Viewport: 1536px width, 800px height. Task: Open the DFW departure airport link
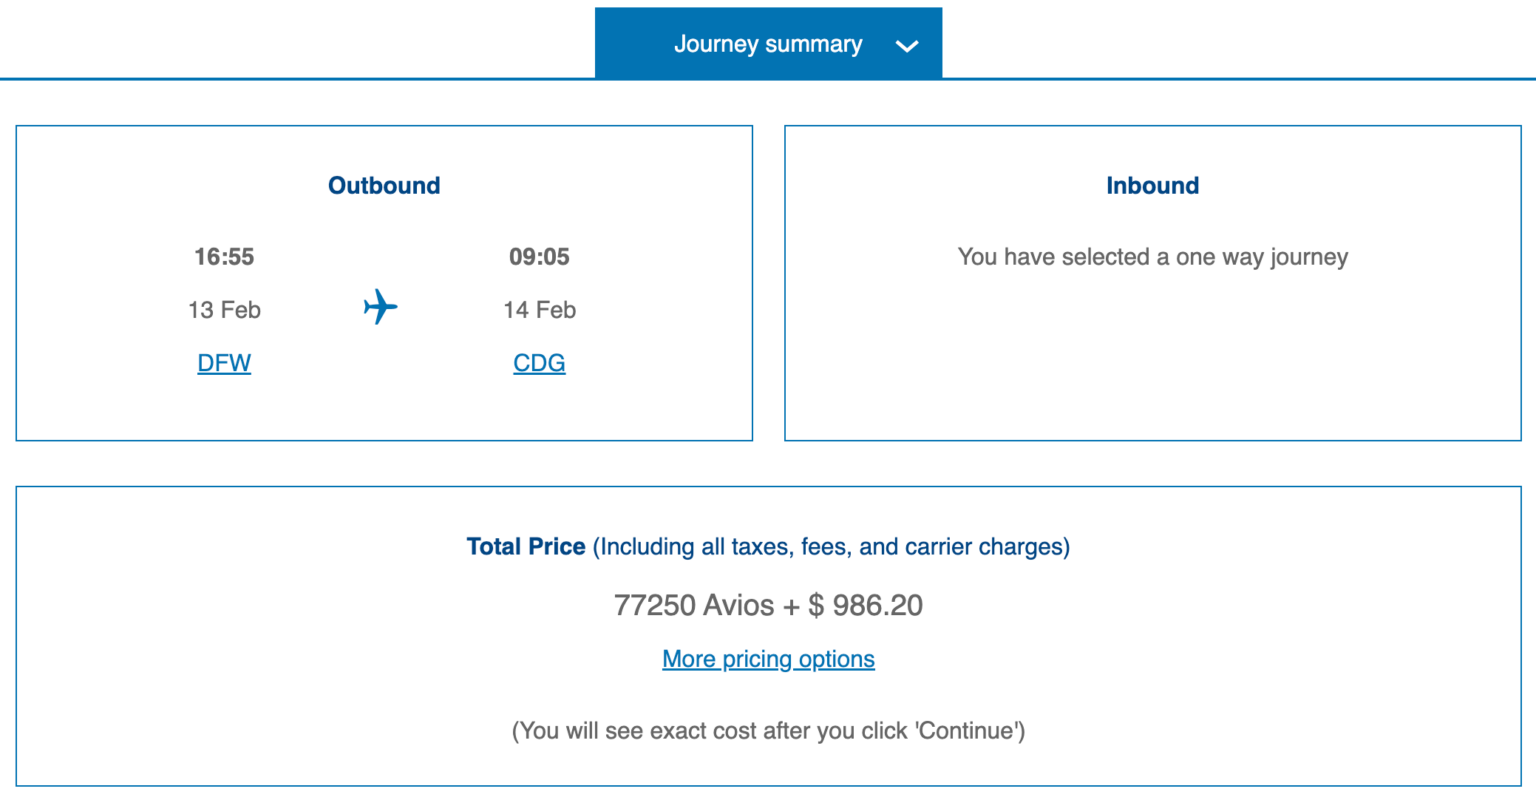point(224,362)
